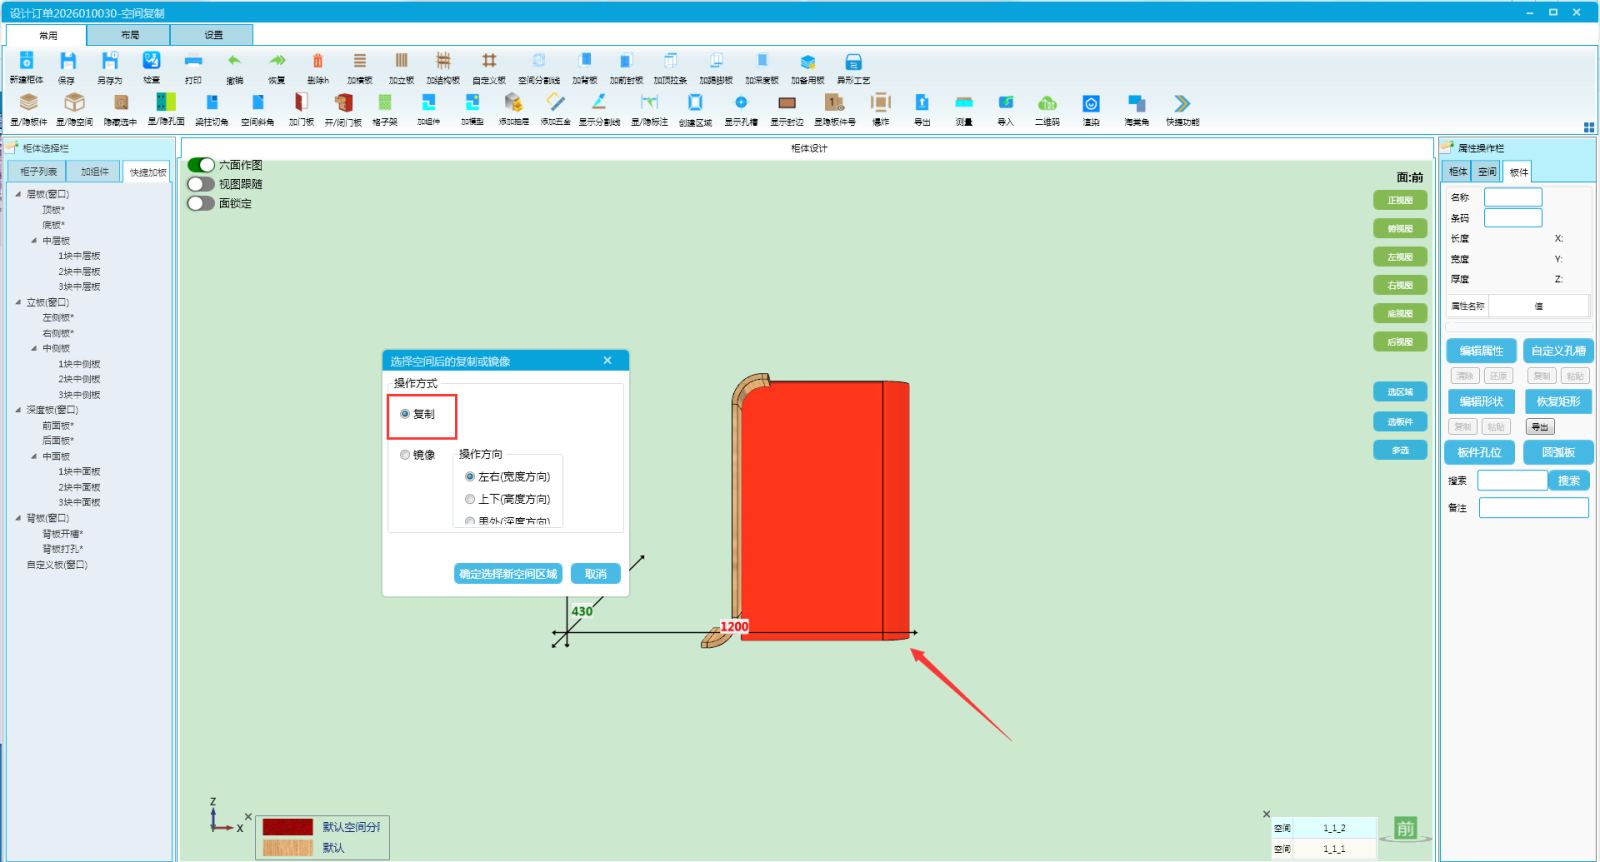This screenshot has height=862, width=1600.
Task: Click the 打印 printer icon
Action: pyautogui.click(x=193, y=62)
